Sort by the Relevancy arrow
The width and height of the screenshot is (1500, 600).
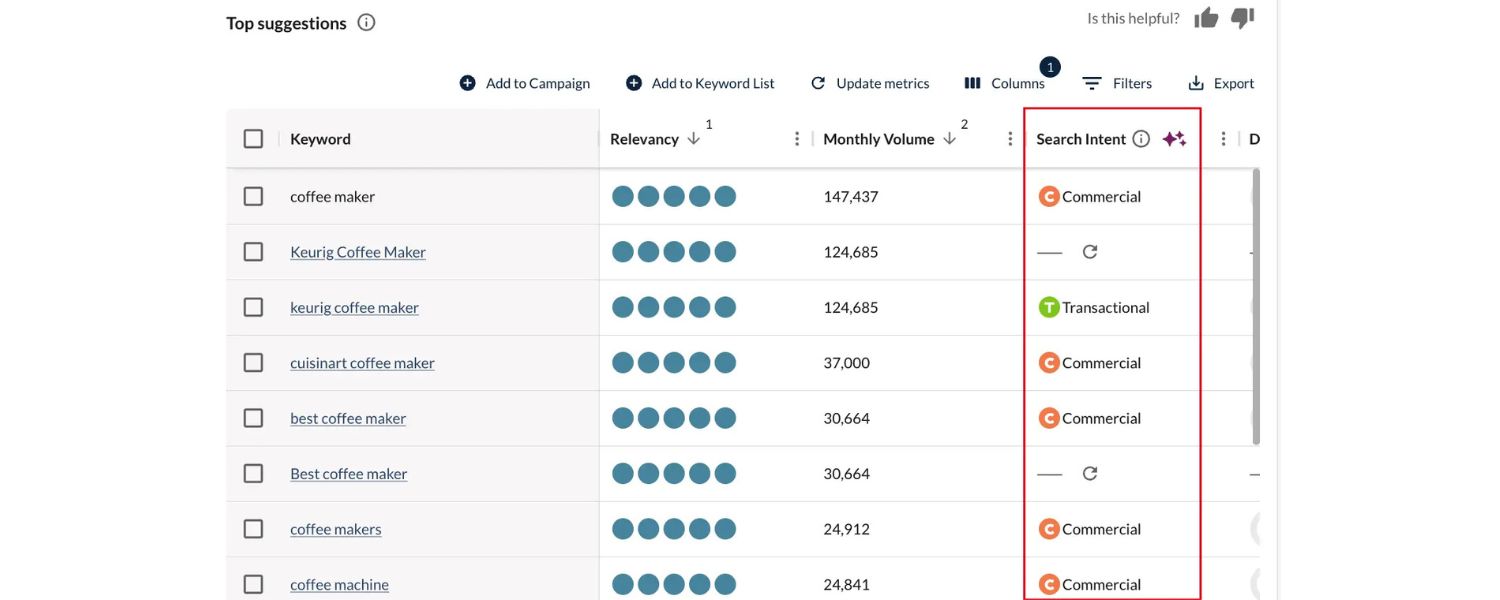693,138
